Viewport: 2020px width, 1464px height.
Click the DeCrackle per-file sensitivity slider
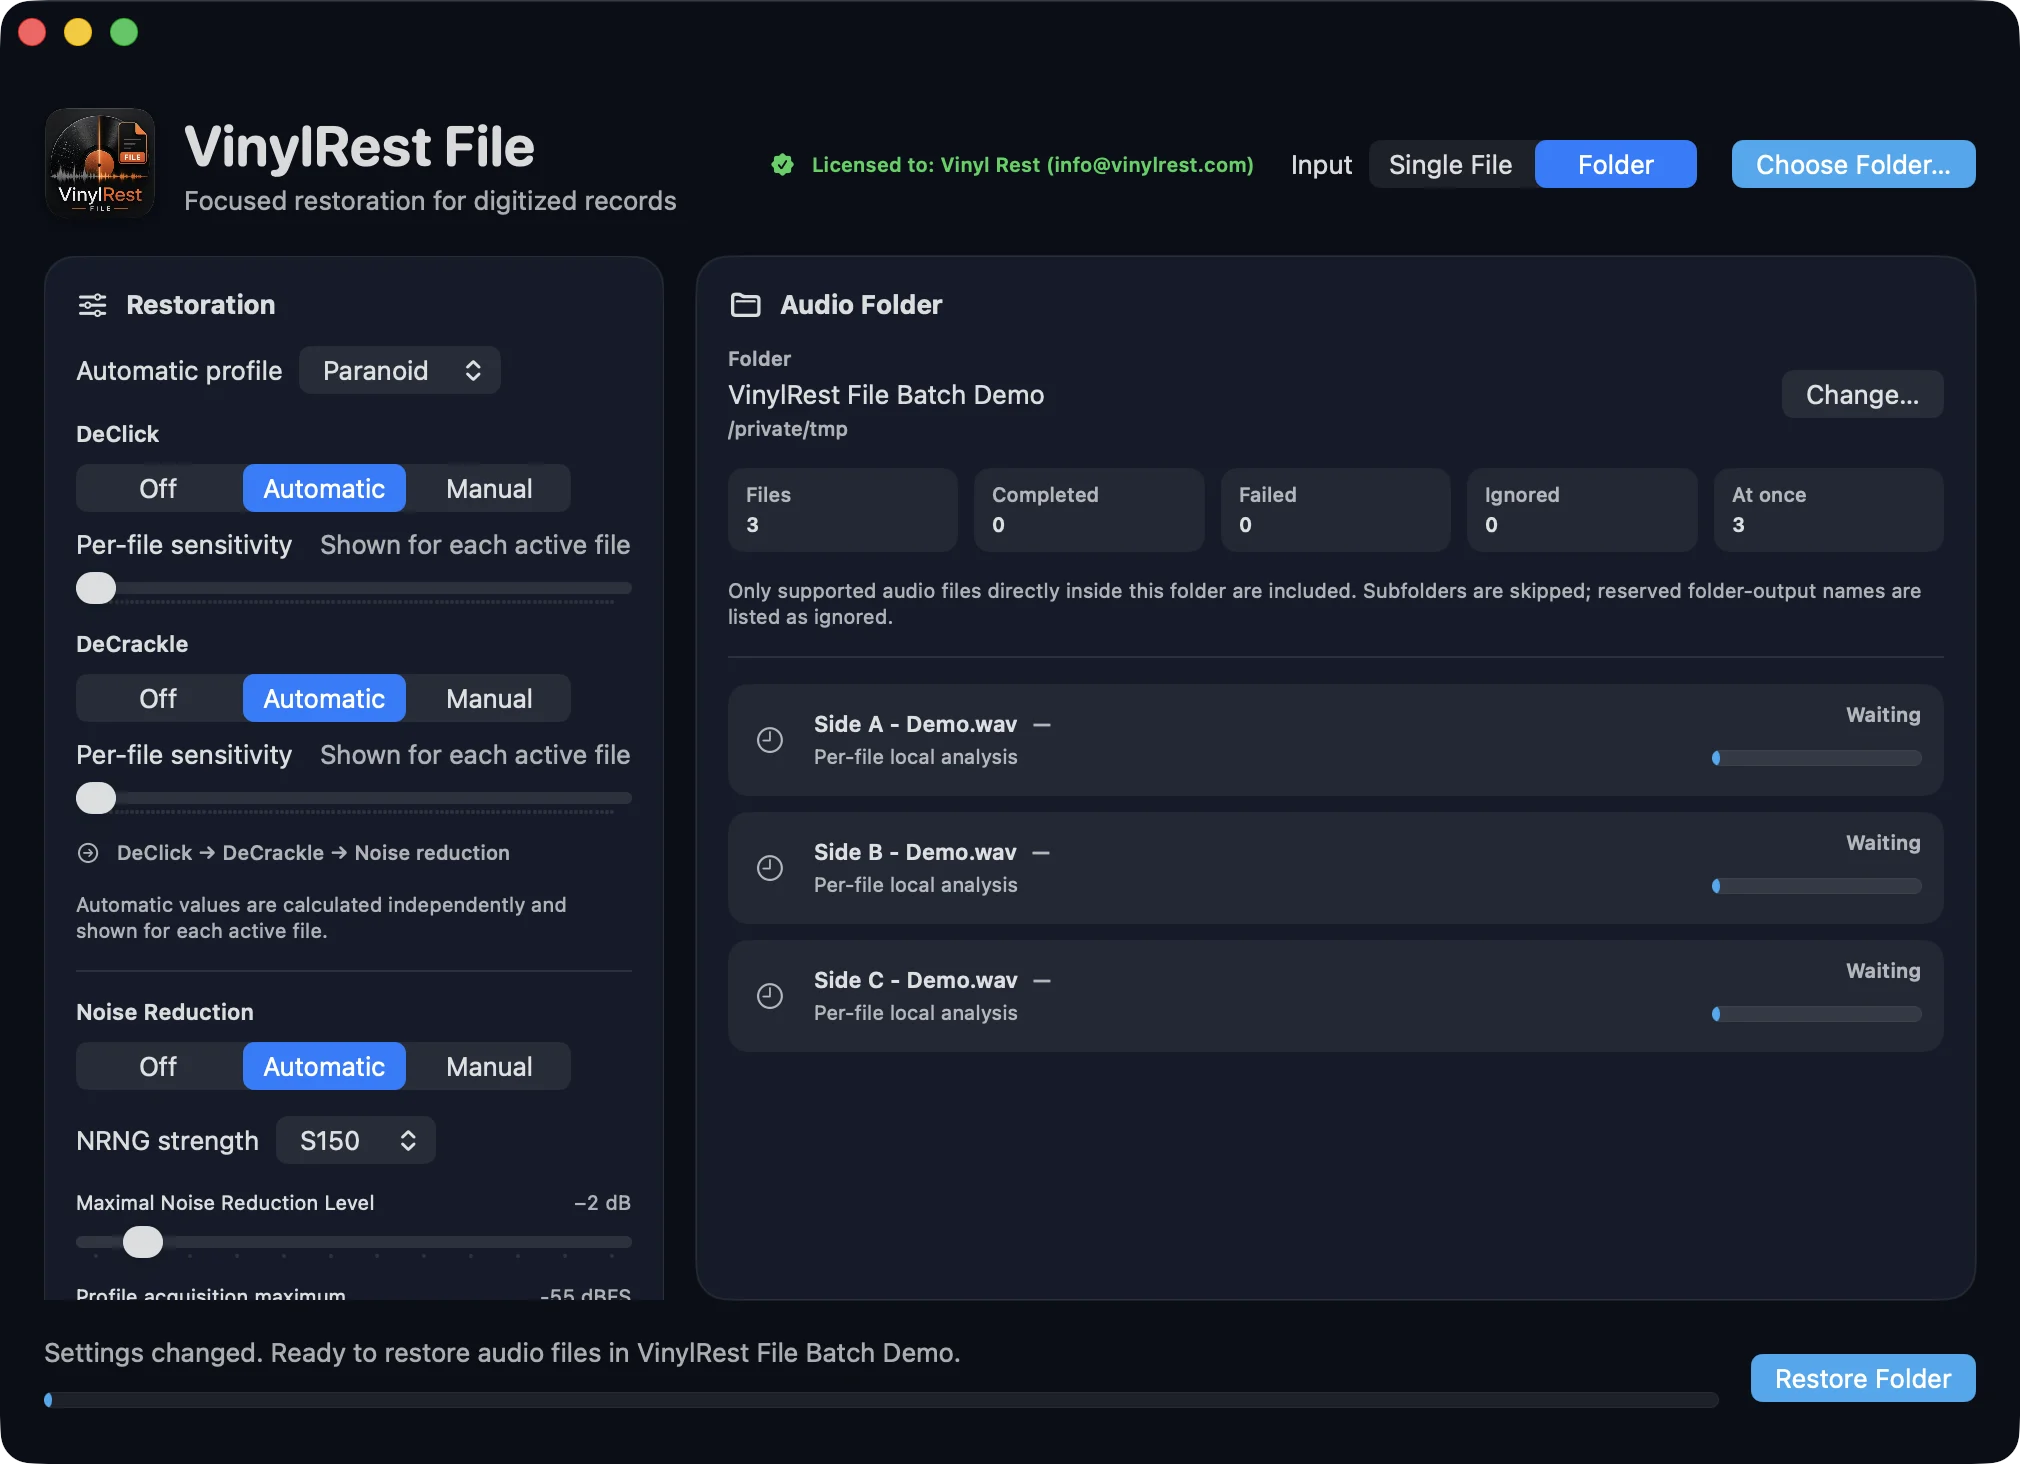[354, 798]
